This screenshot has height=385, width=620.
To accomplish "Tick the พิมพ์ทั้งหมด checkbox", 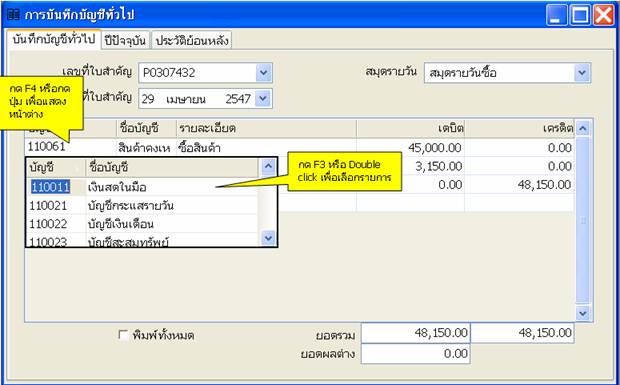I will click(123, 335).
